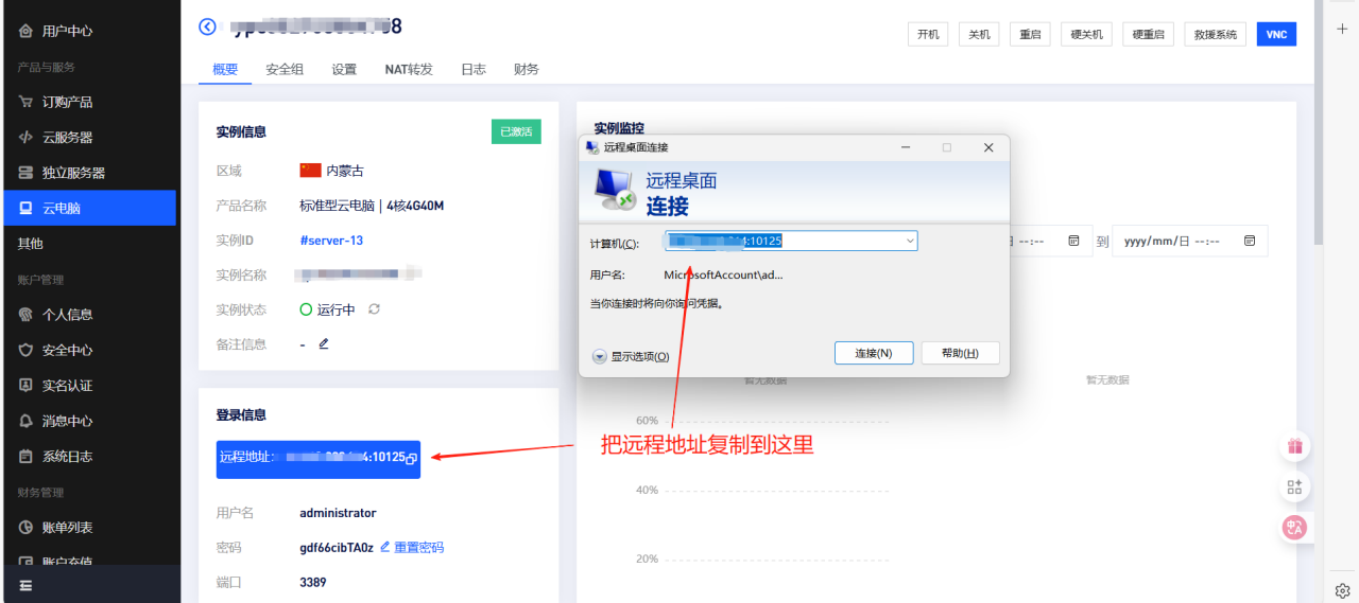The image size is (1359, 603).
Task: Edit the 备注信息 with the pencil icon
Action: click(x=323, y=344)
